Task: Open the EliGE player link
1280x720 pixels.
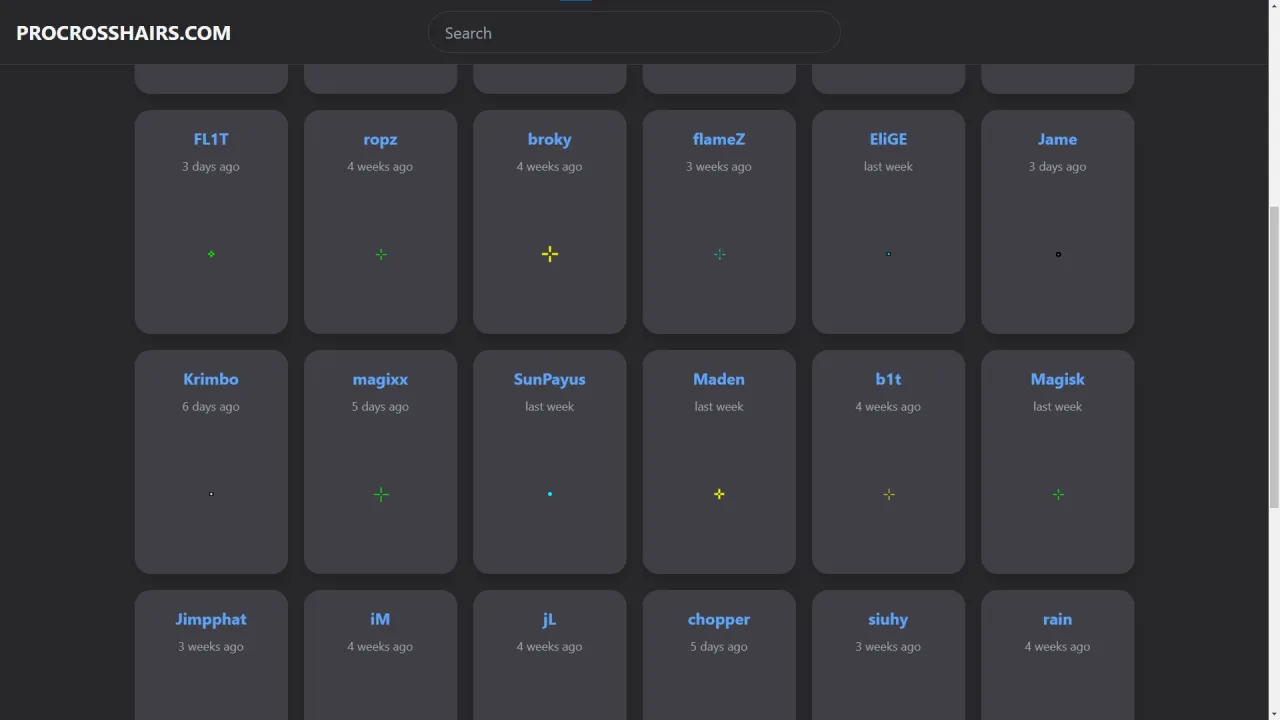Action: 888,139
